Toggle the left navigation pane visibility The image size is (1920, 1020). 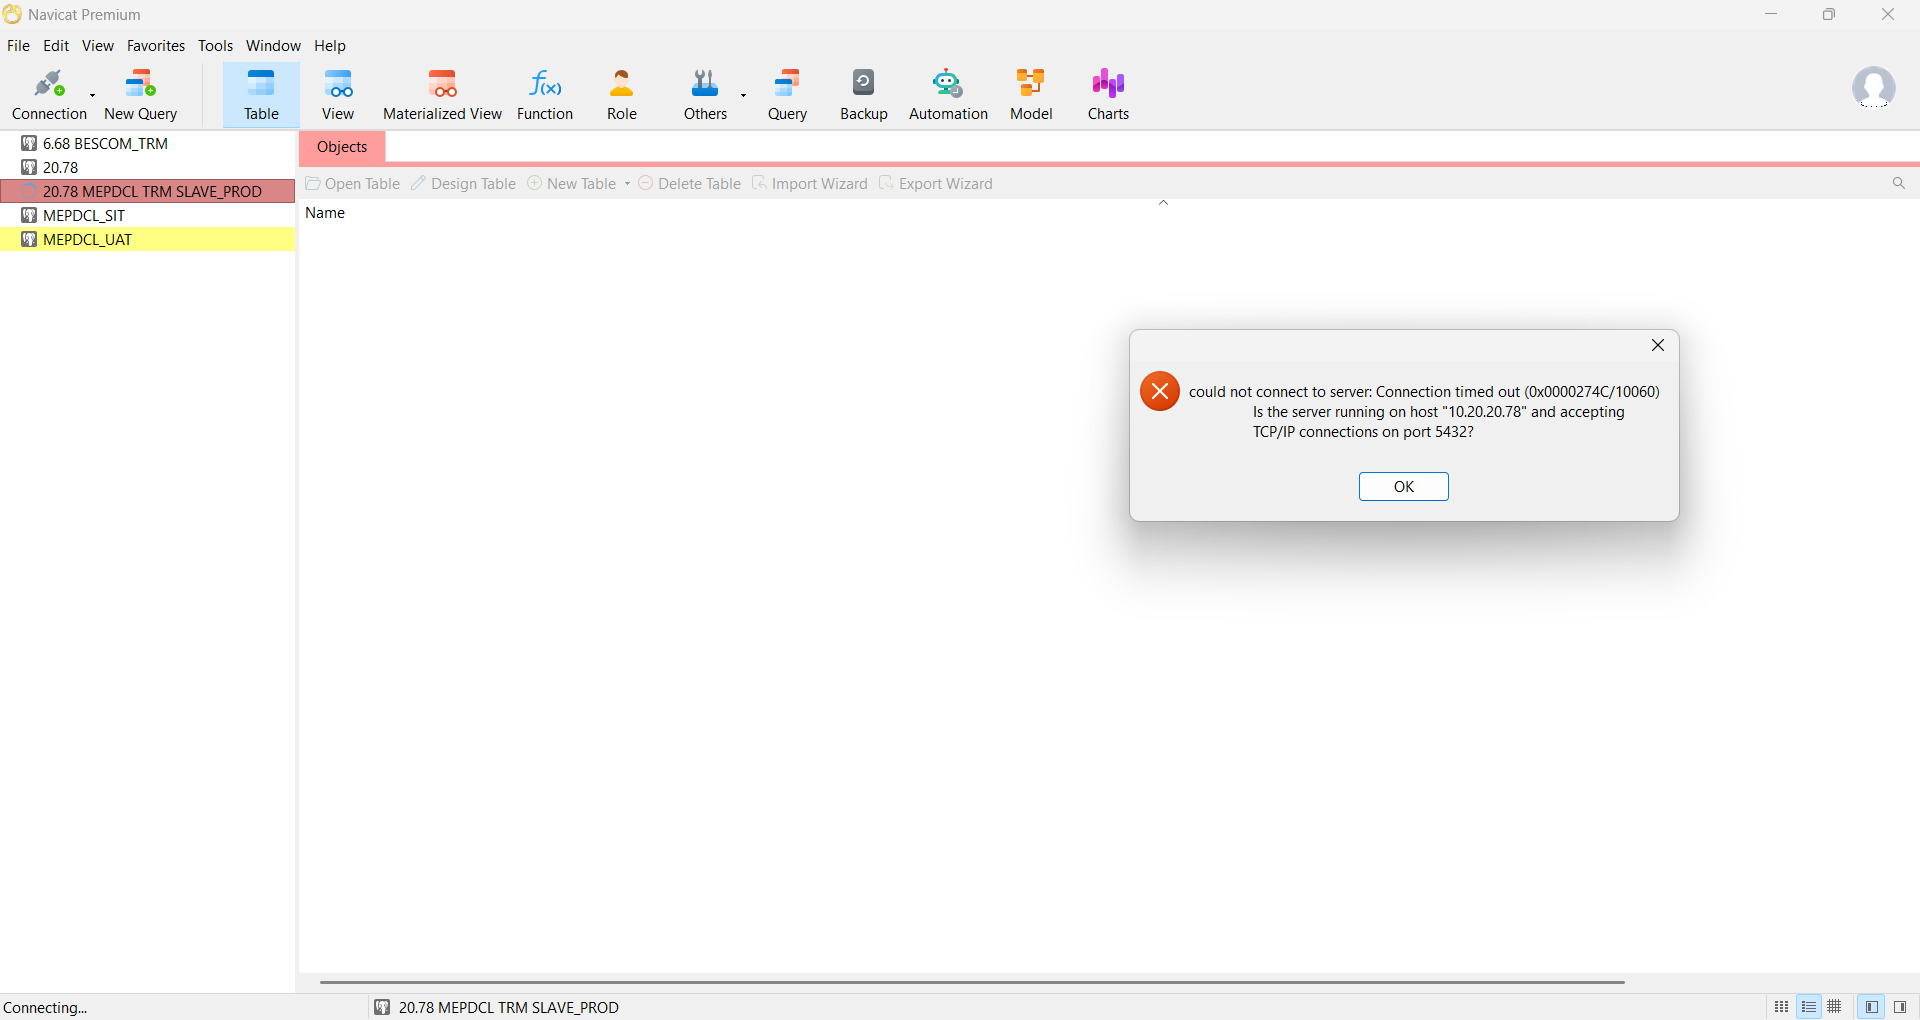1872,1007
